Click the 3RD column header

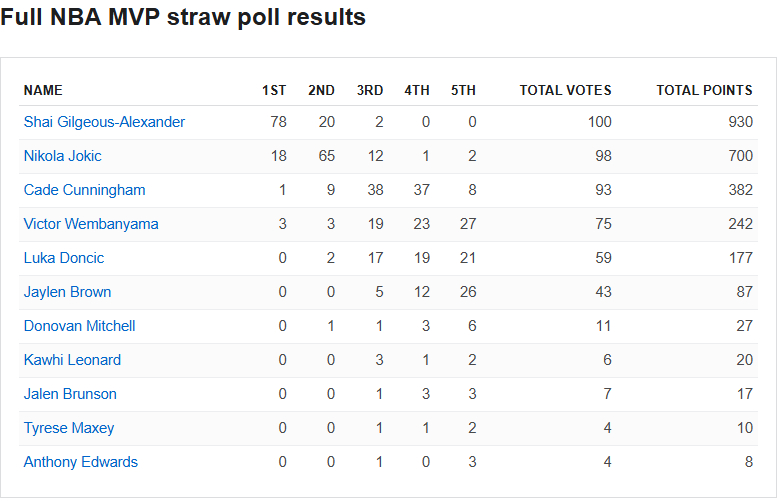(x=369, y=90)
